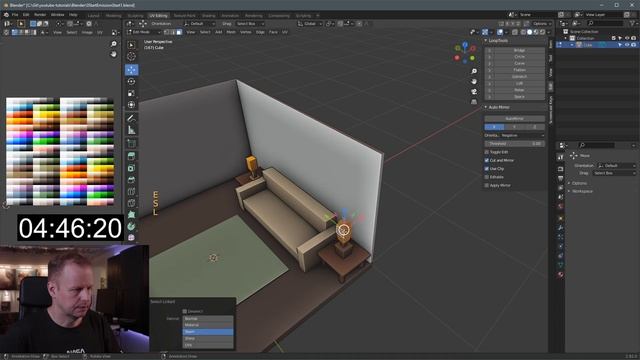The width and height of the screenshot is (640, 360).
Task: Switch to the Layout workspace tab
Action: click(x=93, y=16)
